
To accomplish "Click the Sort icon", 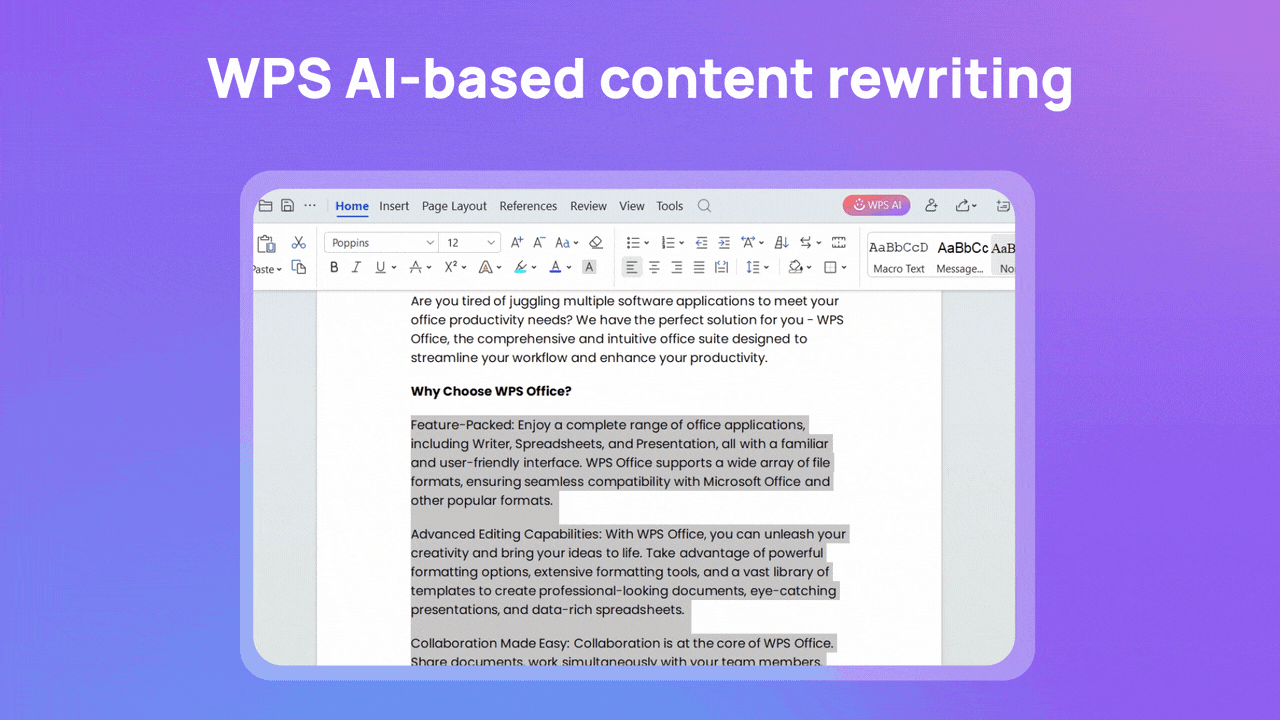I will pyautogui.click(x=781, y=243).
